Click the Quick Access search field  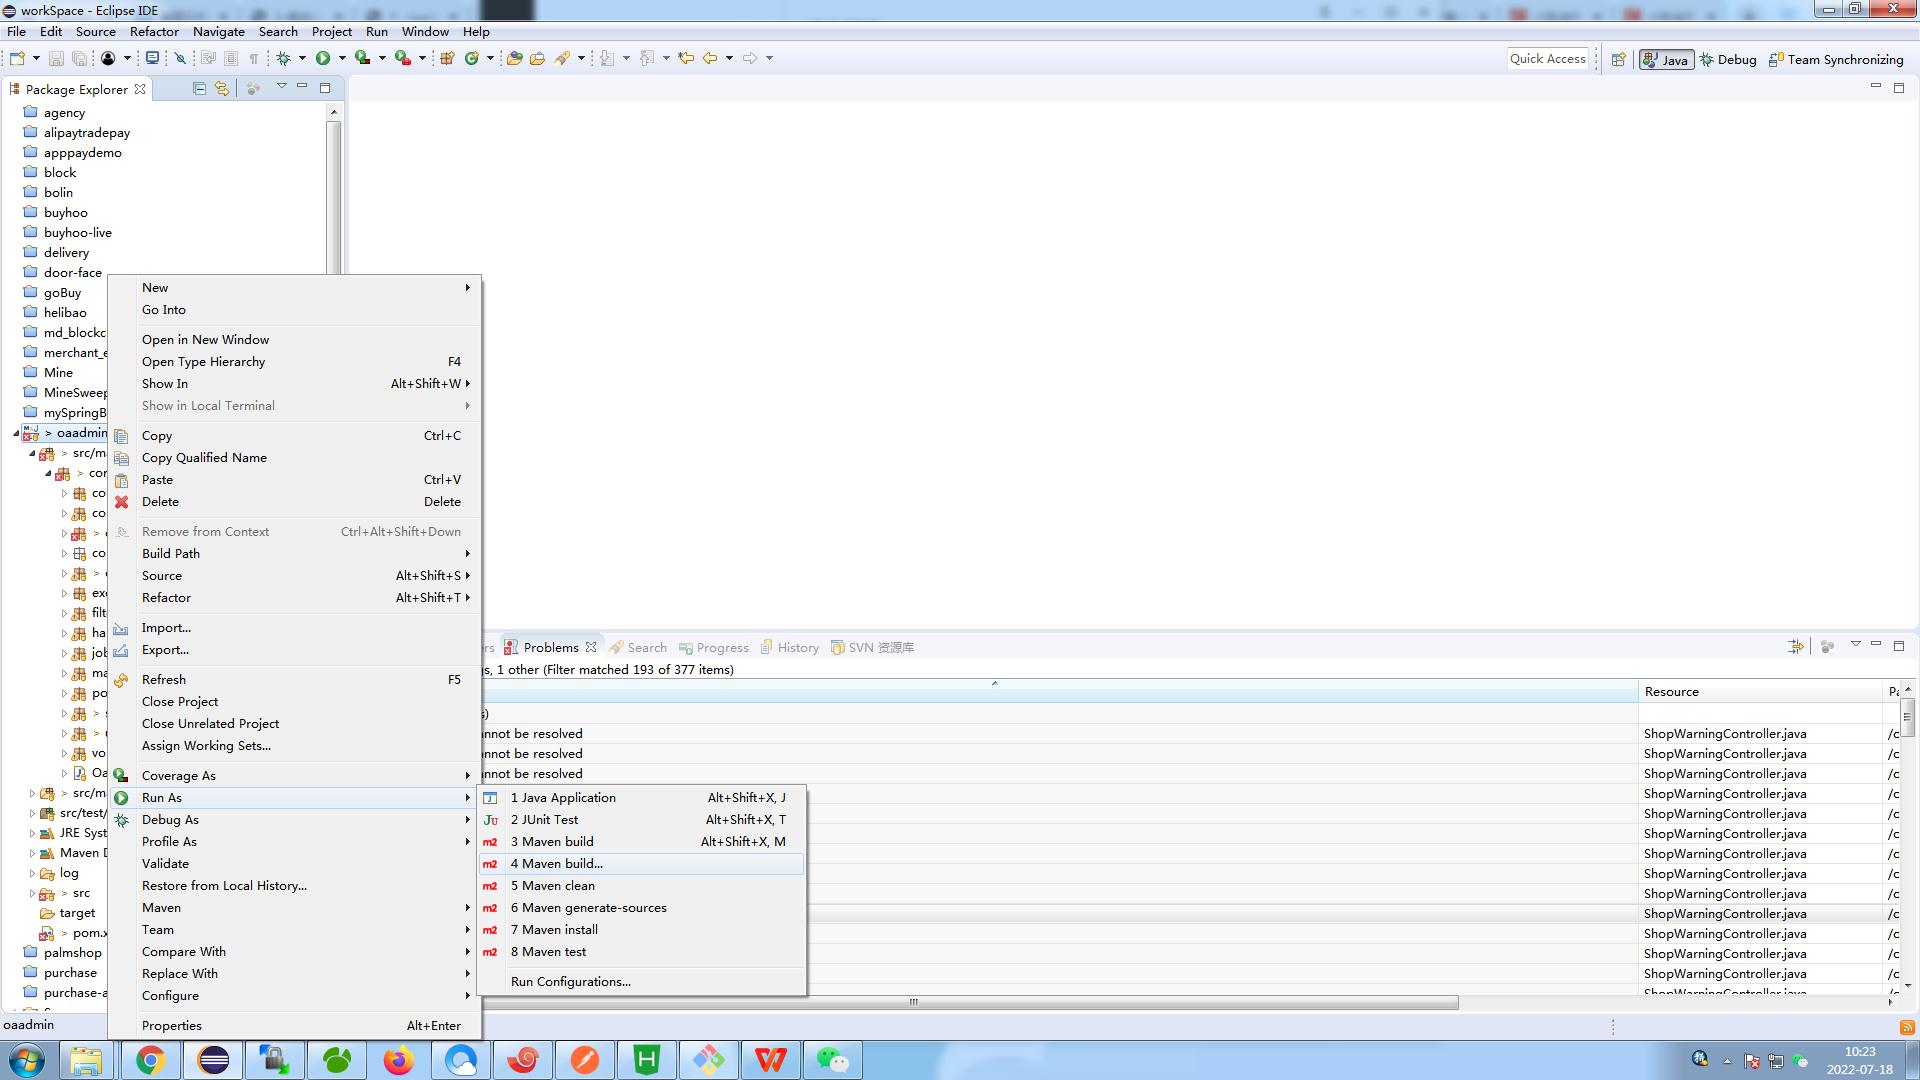coord(1547,59)
